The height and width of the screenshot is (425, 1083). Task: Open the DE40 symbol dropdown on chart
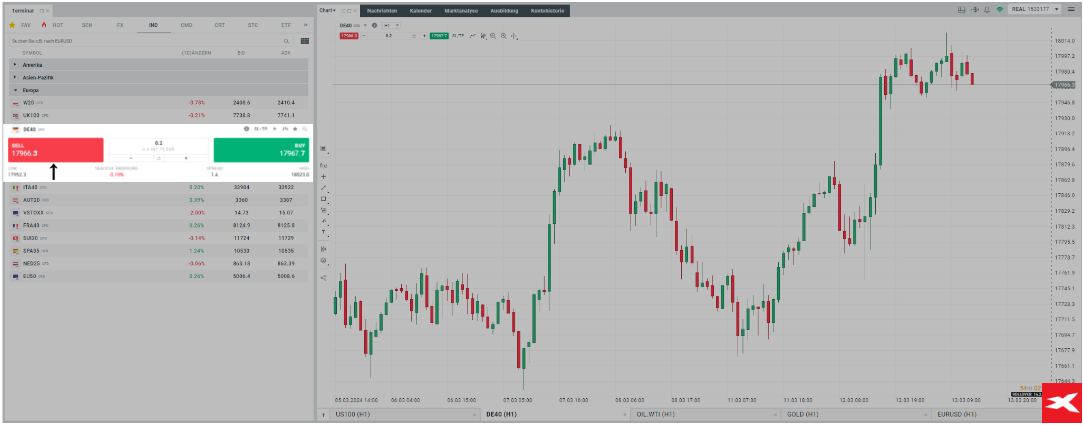click(365, 26)
